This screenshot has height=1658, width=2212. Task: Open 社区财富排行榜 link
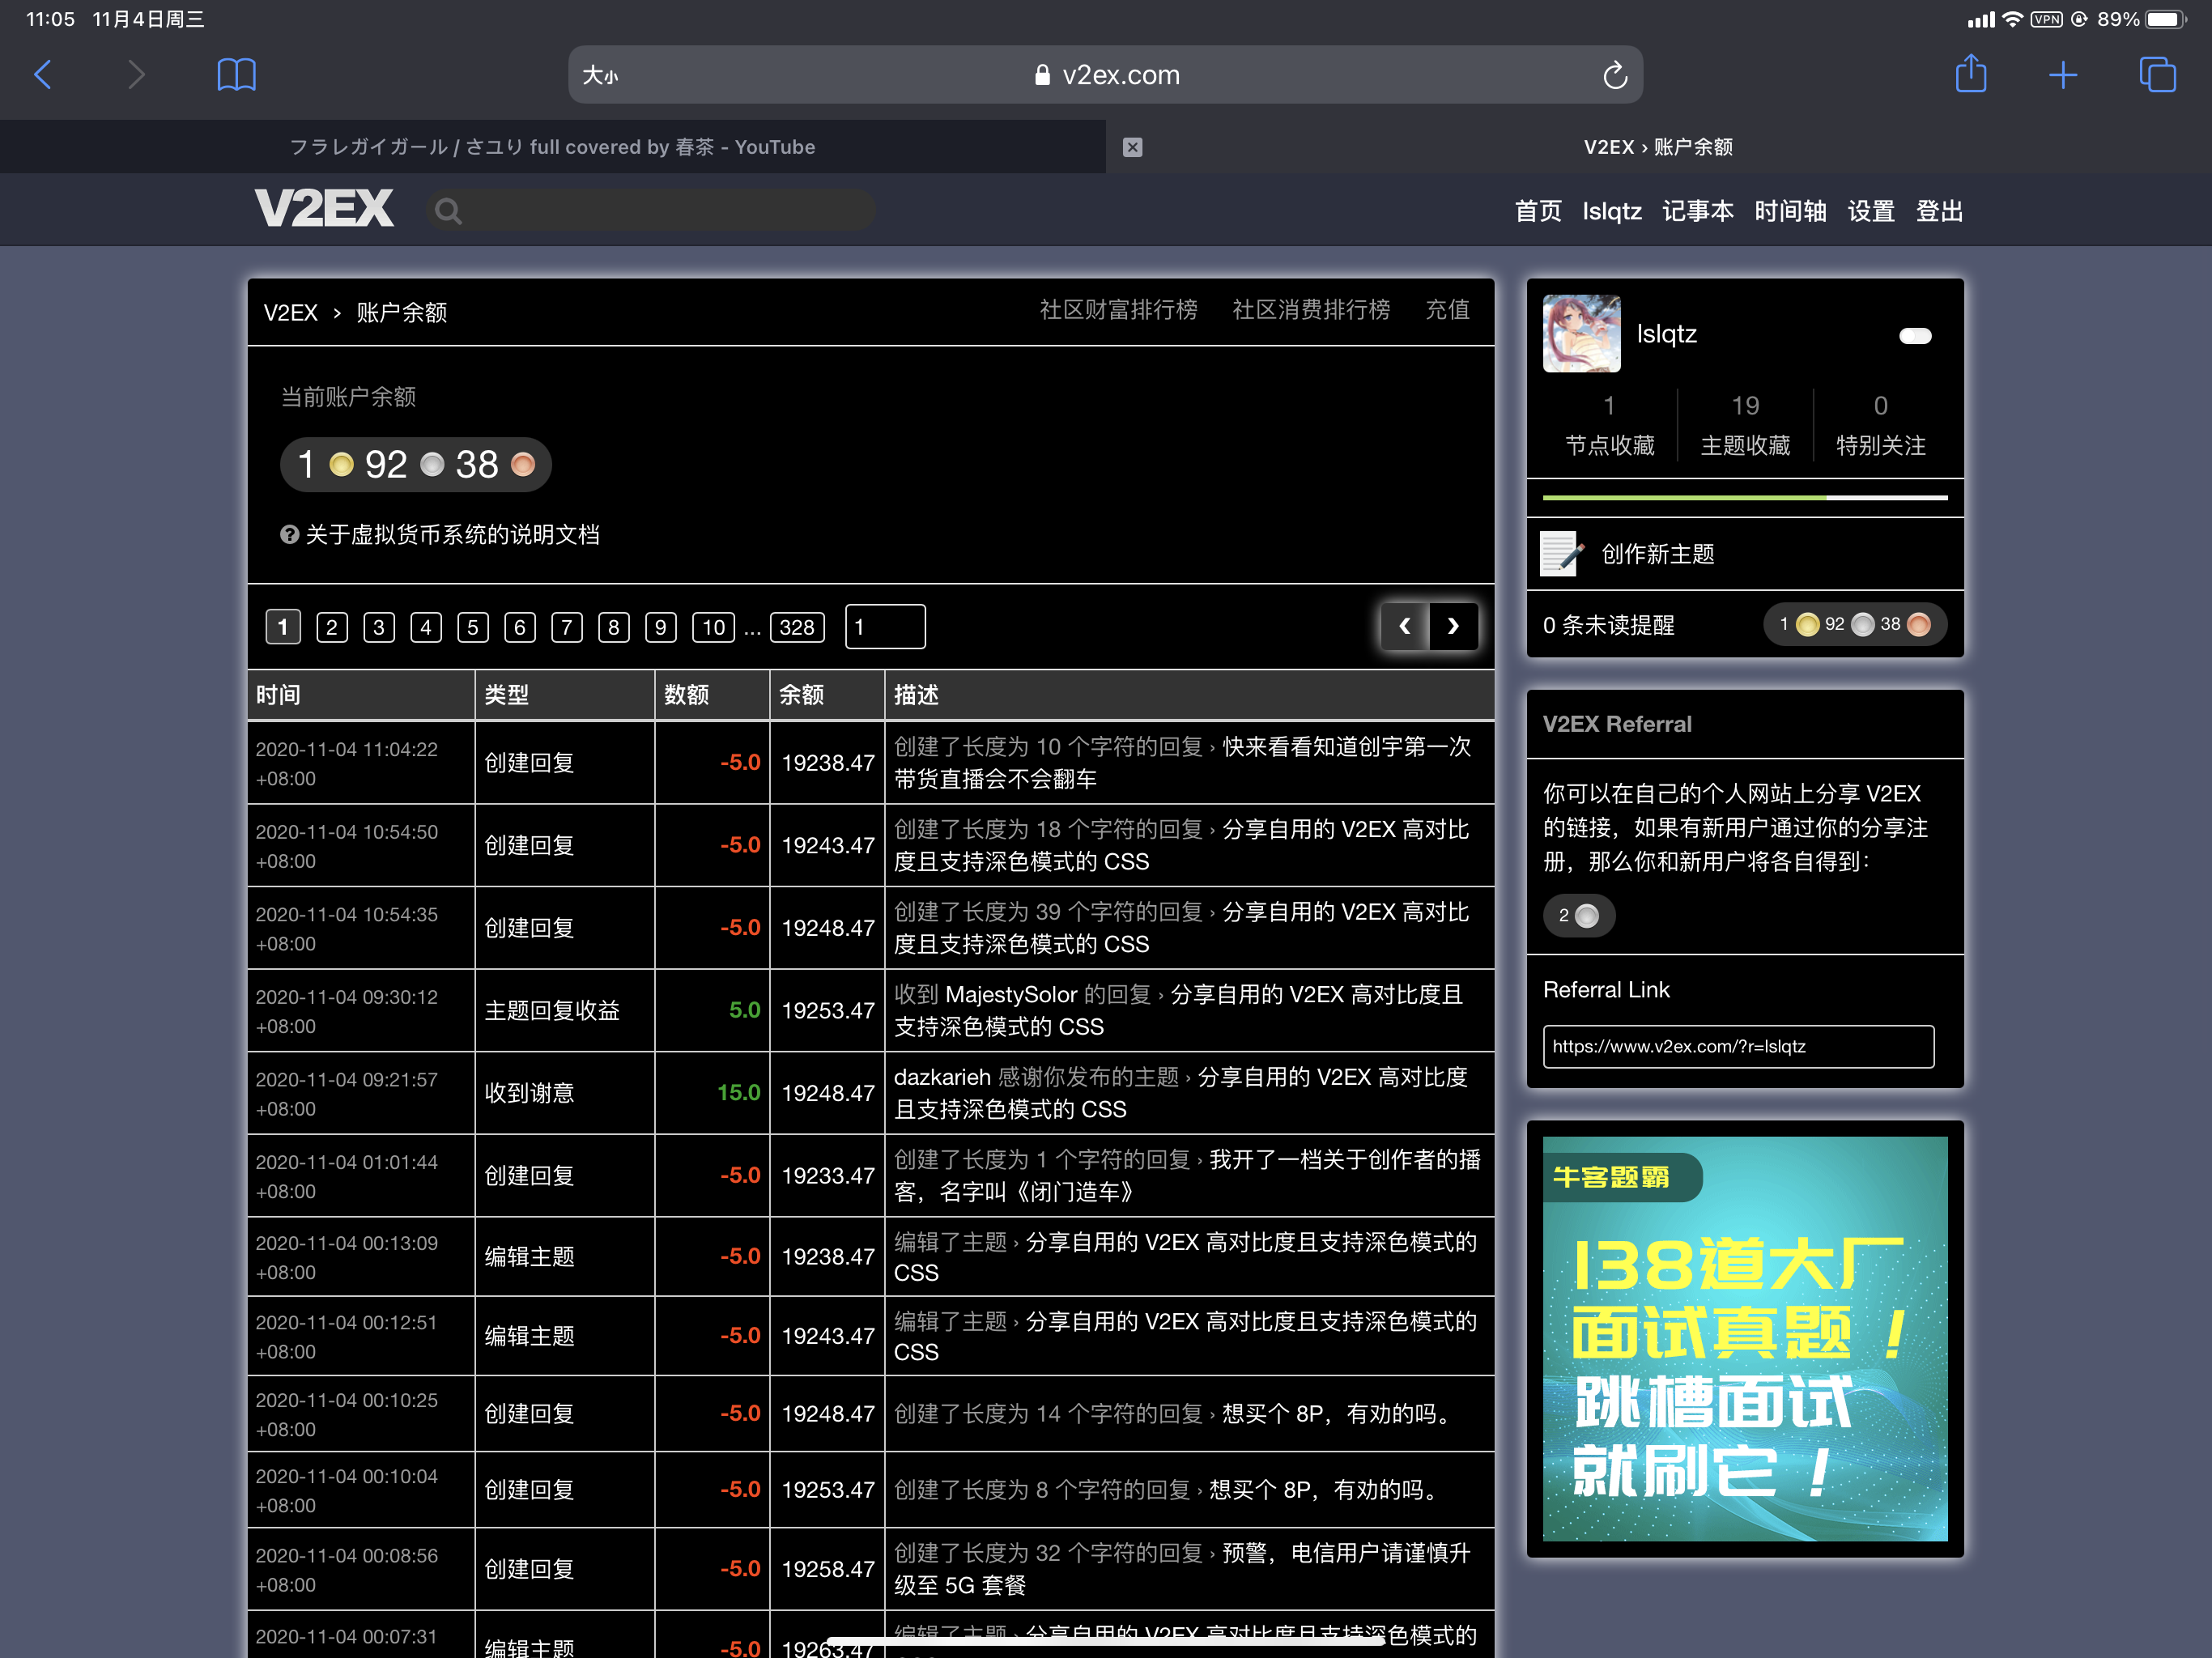(x=1118, y=310)
